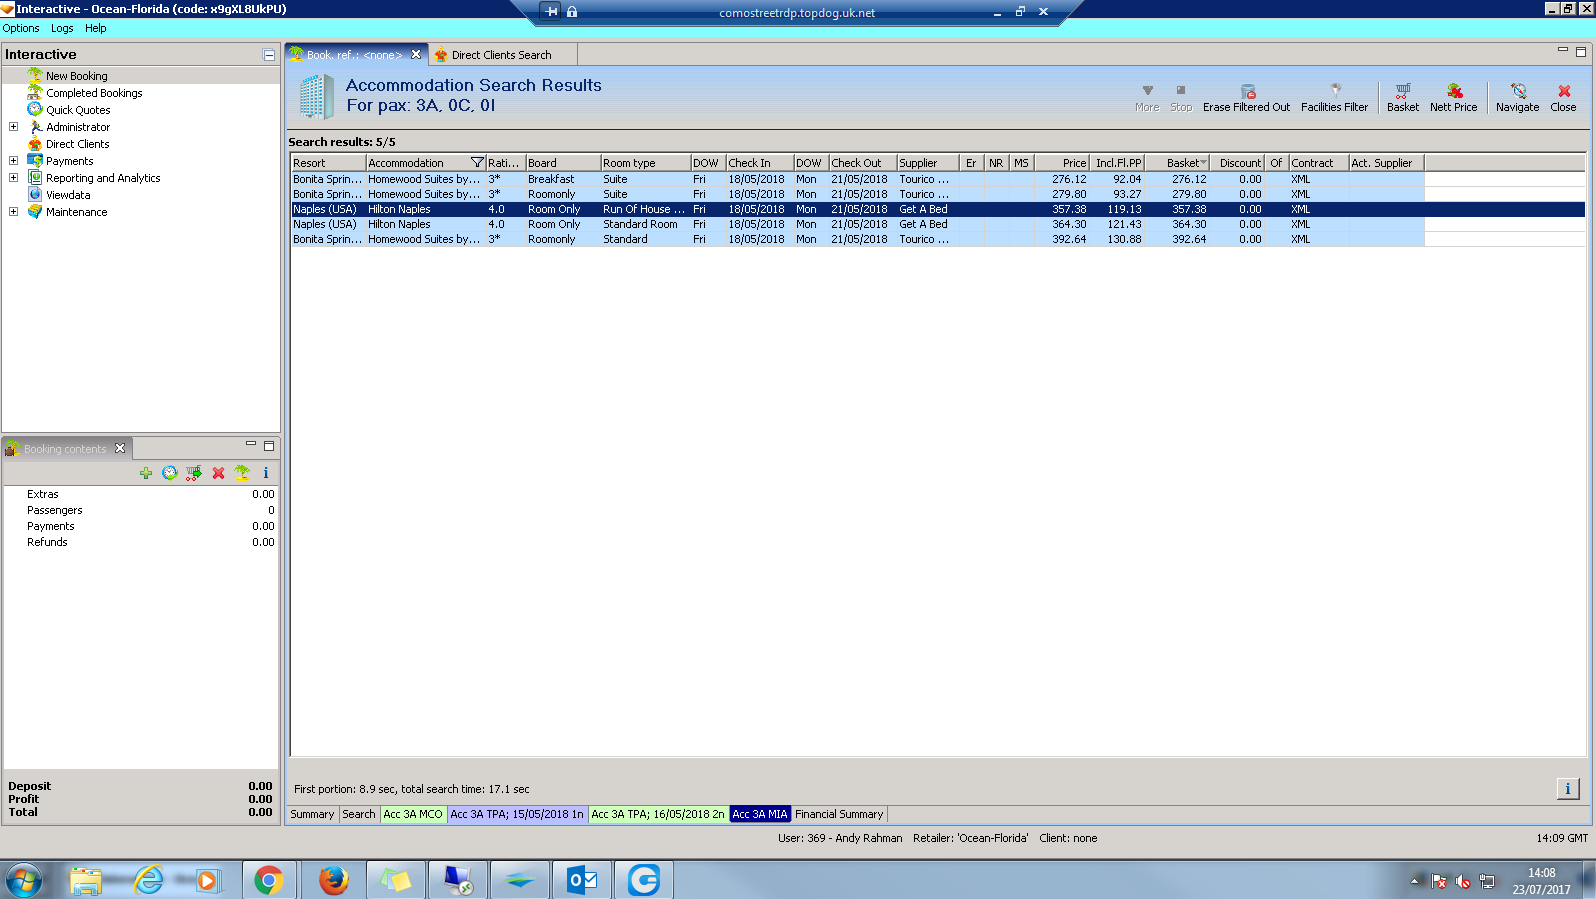Open Remote Desktop Connection in taskbar

pos(458,880)
